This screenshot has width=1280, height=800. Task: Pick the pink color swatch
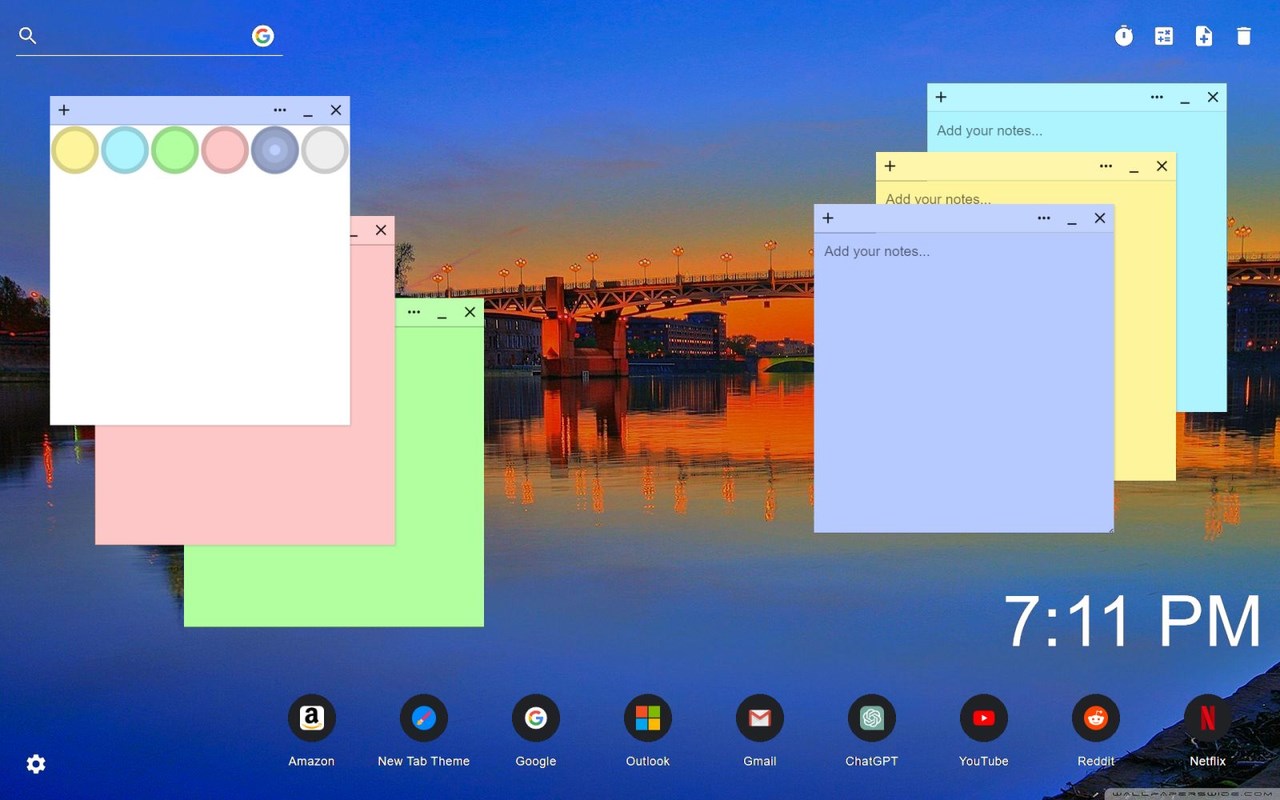225,150
